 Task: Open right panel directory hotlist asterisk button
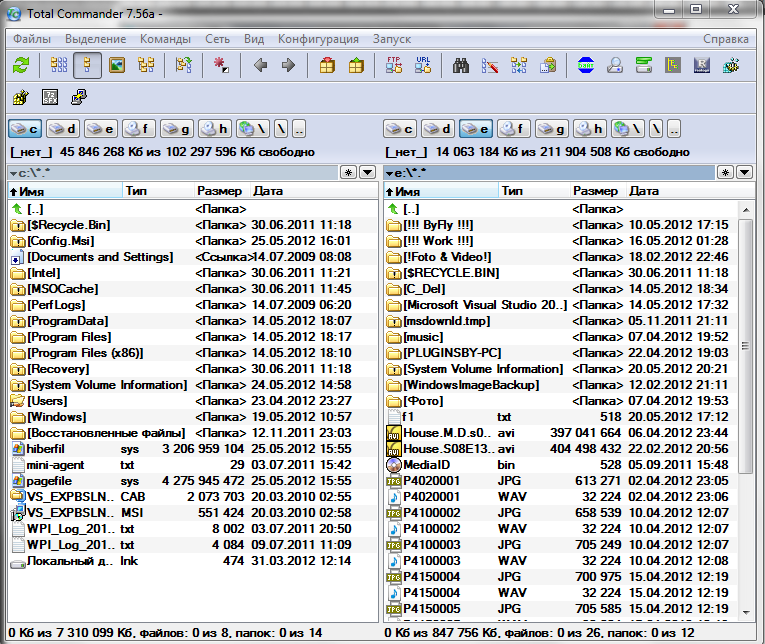click(x=725, y=172)
